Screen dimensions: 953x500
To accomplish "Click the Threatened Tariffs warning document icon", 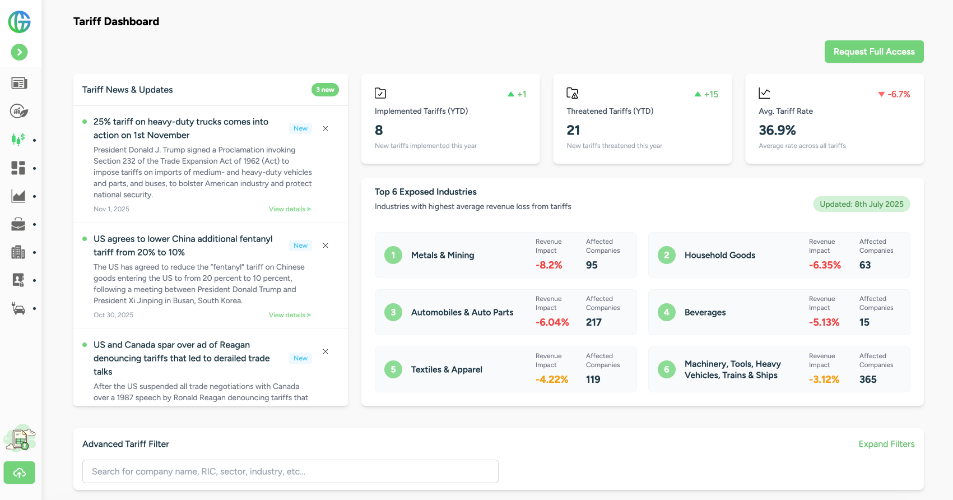I will pyautogui.click(x=573, y=93).
